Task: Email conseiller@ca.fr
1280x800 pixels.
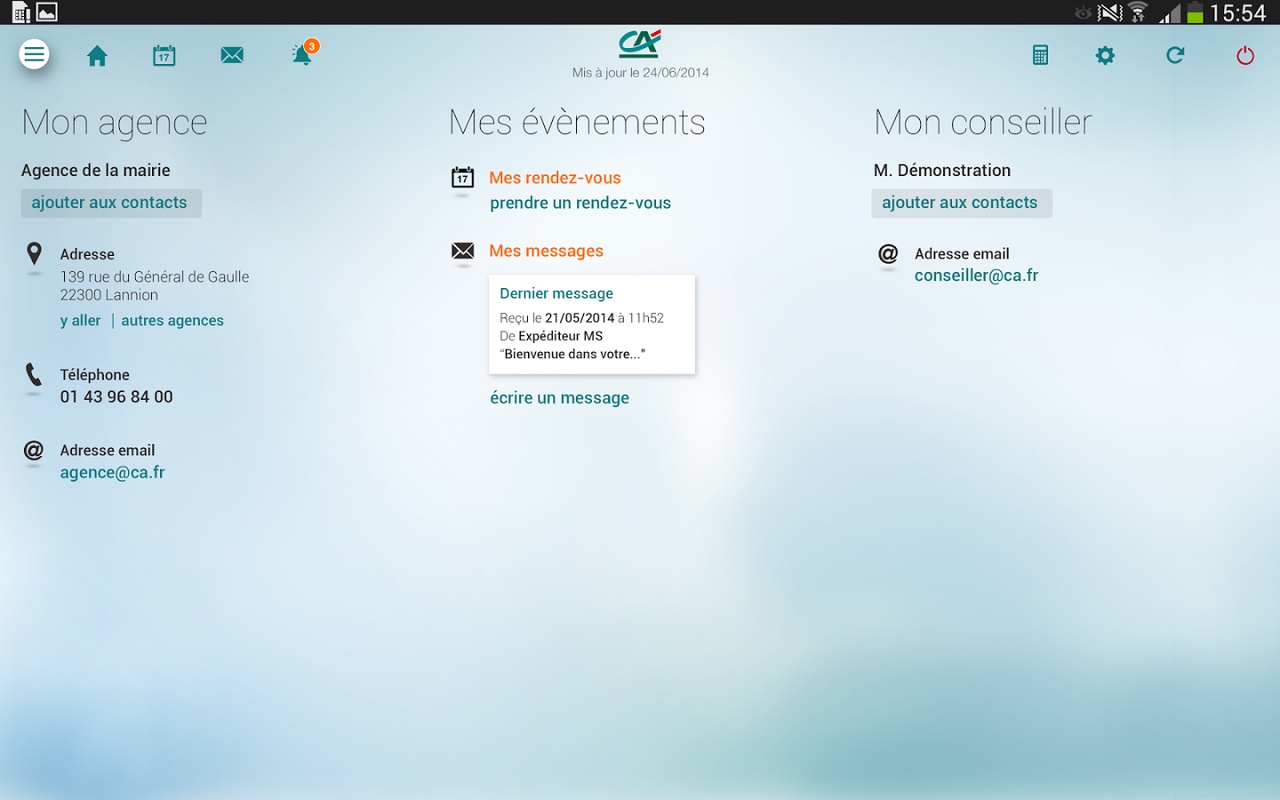Action: pyautogui.click(x=976, y=276)
